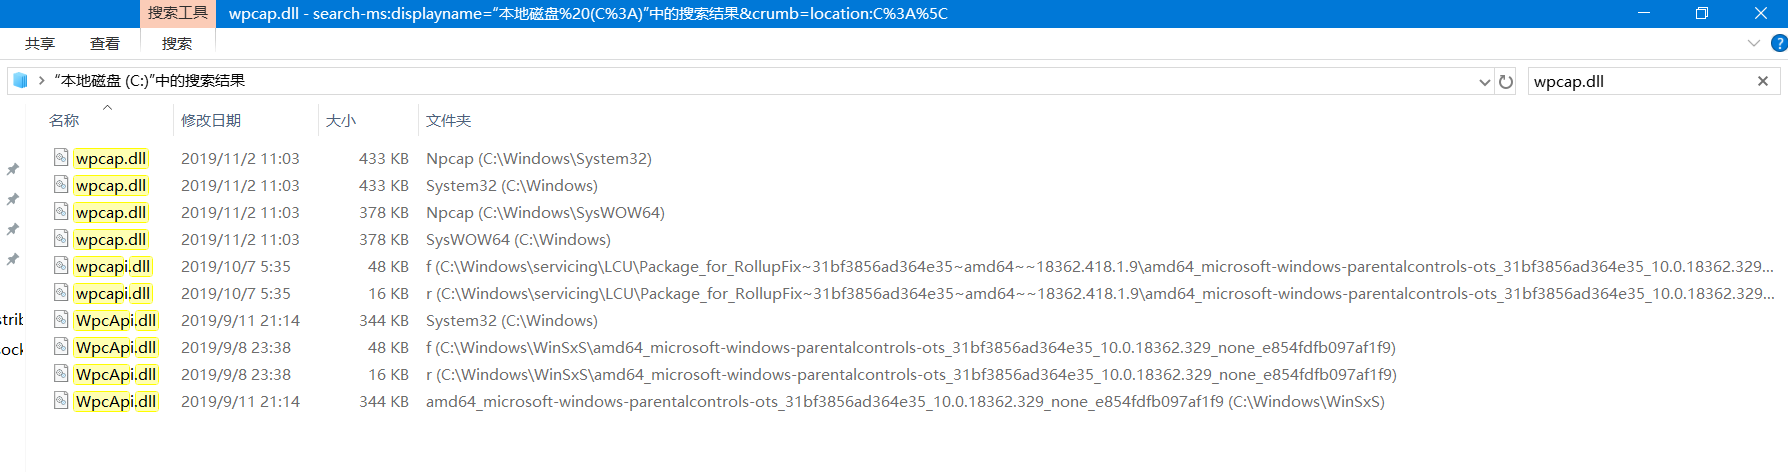Click the blue location icon in the address bar
1788x472 pixels.
[20, 80]
